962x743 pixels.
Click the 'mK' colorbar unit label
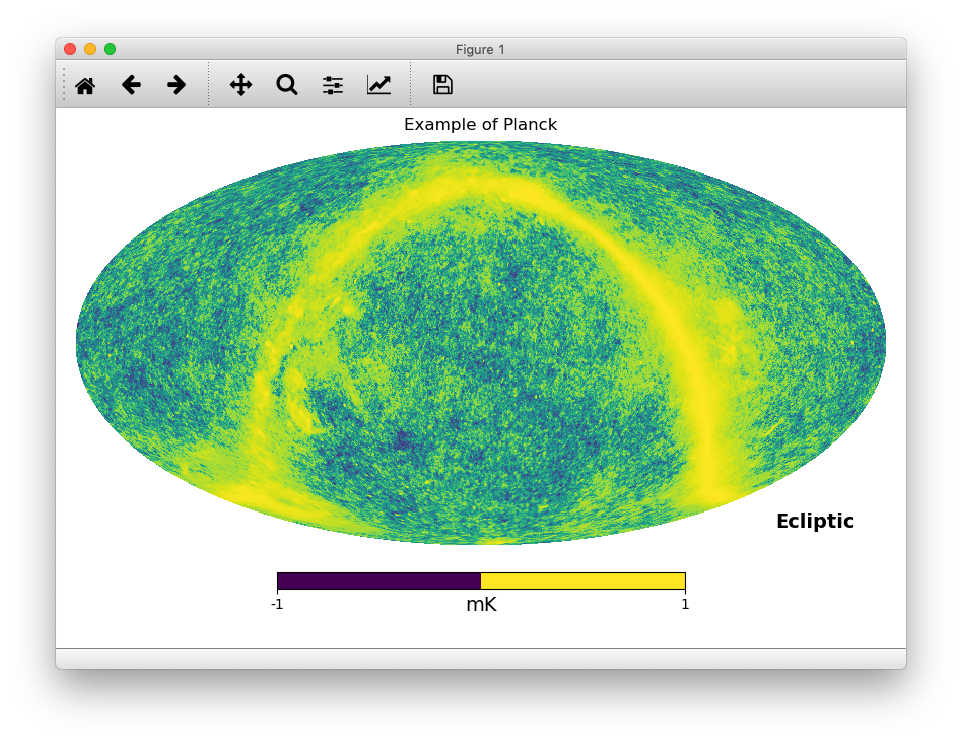pos(481,604)
